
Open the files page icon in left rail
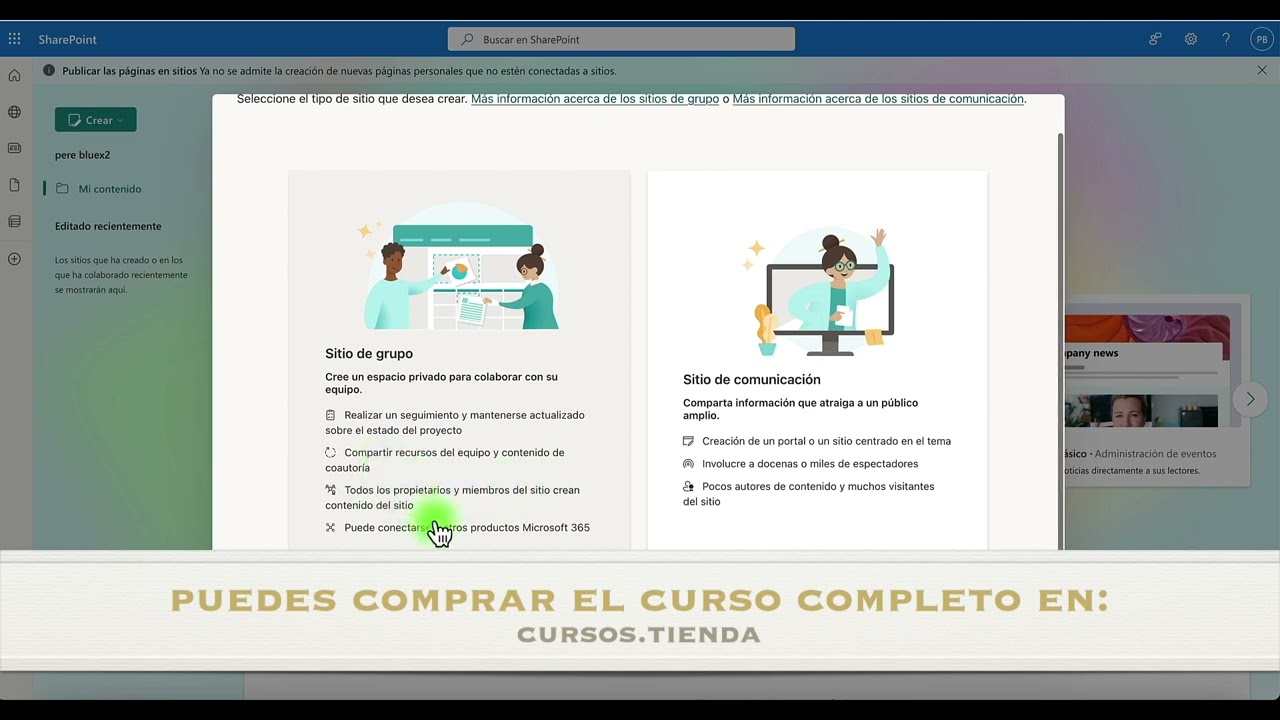click(x=14, y=185)
